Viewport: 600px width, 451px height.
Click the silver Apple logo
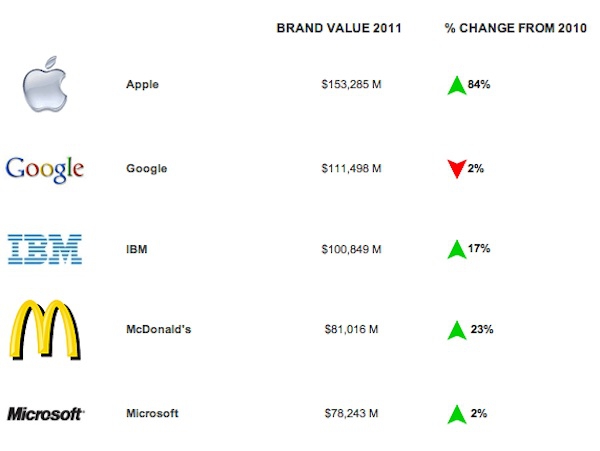pyautogui.click(x=45, y=84)
